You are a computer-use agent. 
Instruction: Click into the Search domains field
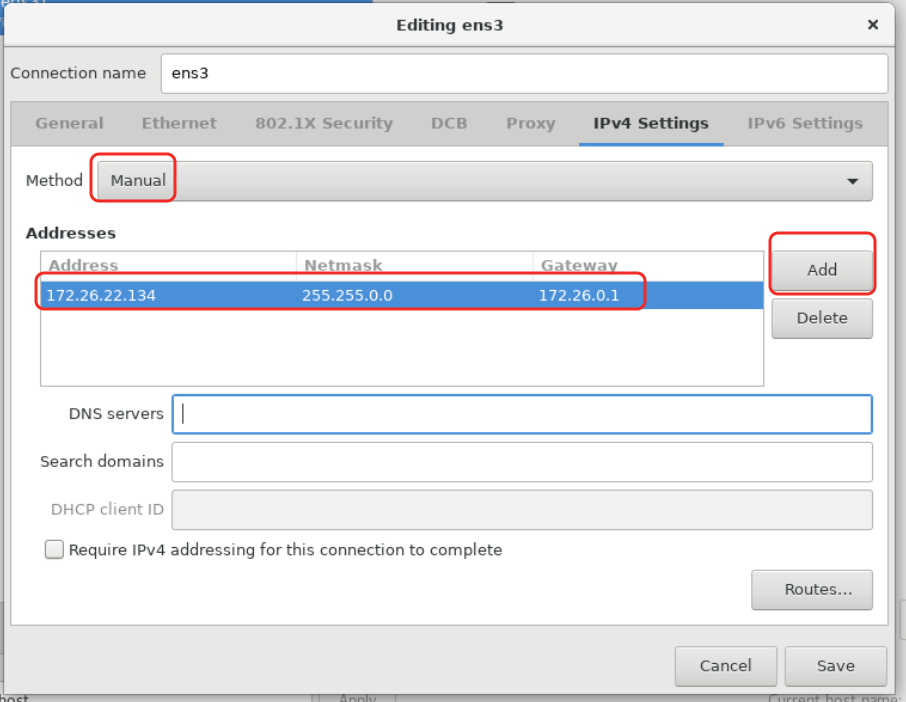tap(522, 462)
